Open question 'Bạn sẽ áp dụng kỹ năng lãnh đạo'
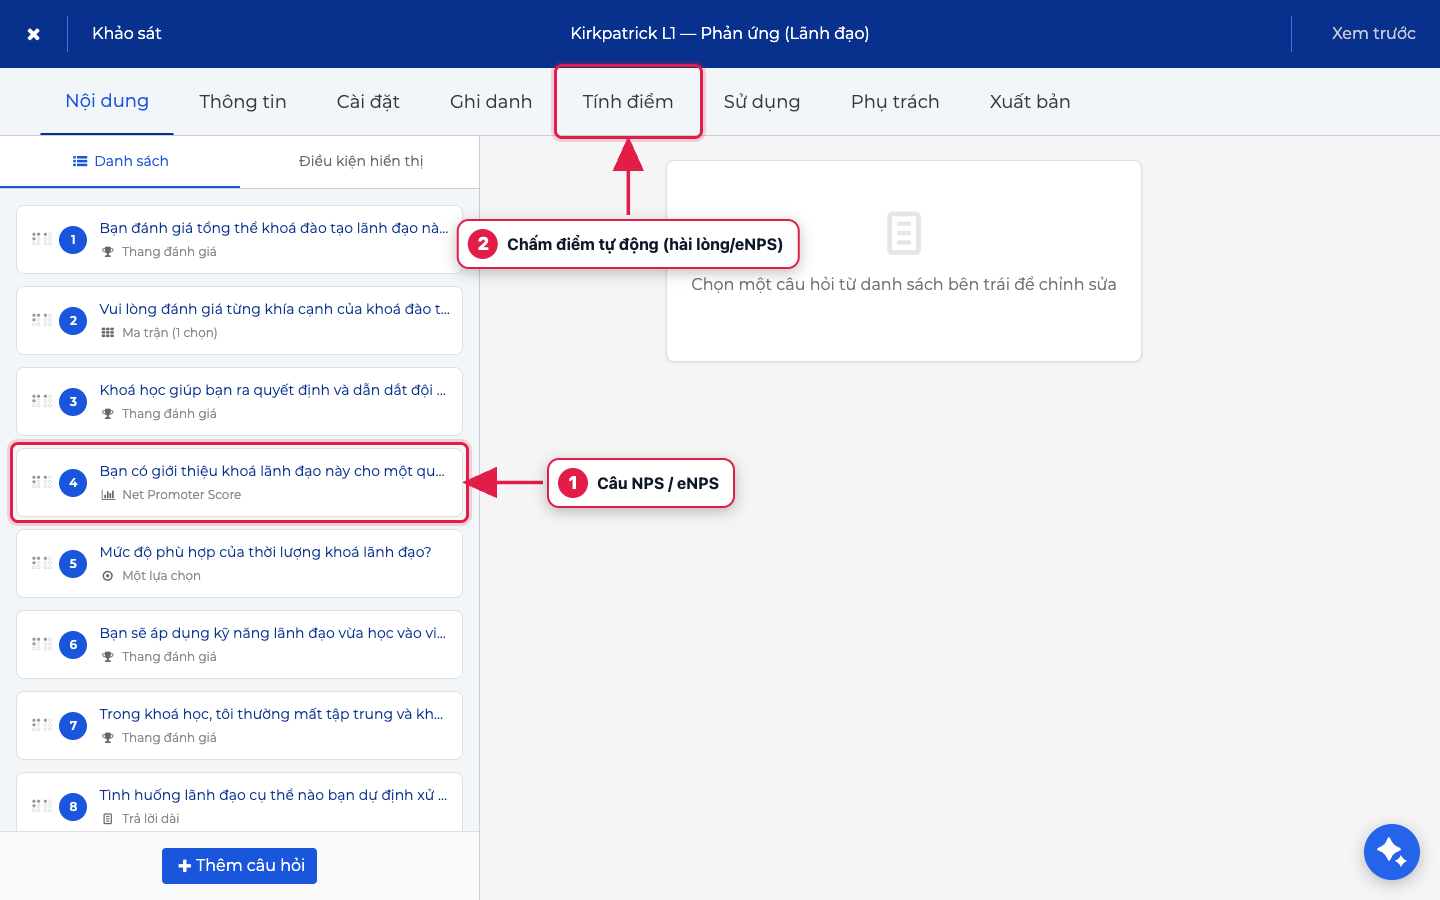1440x900 pixels. 239,645
